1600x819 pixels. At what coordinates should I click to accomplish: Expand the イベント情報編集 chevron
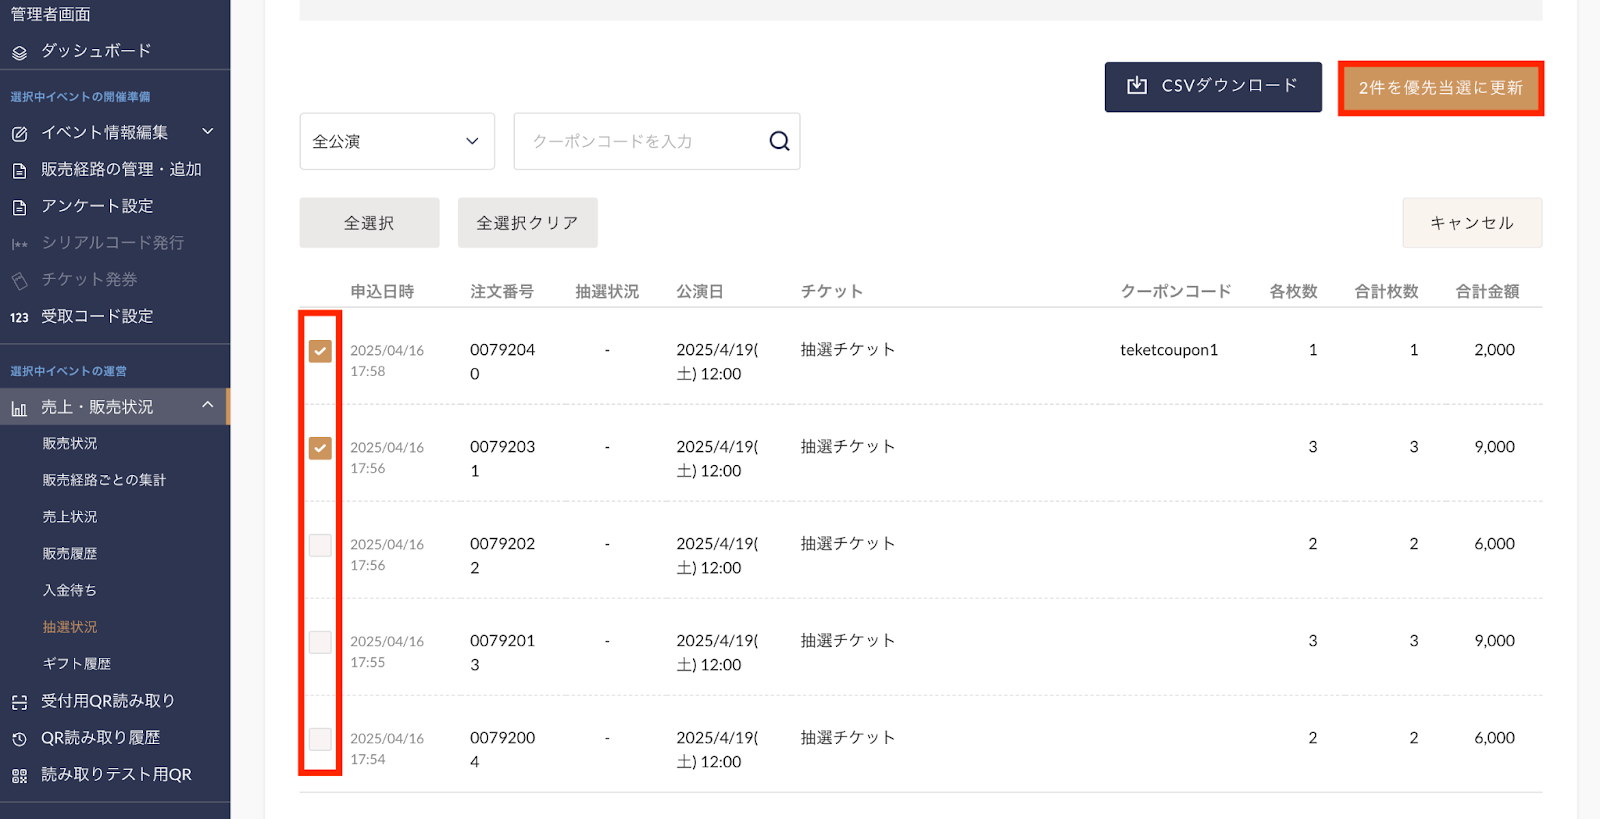208,131
